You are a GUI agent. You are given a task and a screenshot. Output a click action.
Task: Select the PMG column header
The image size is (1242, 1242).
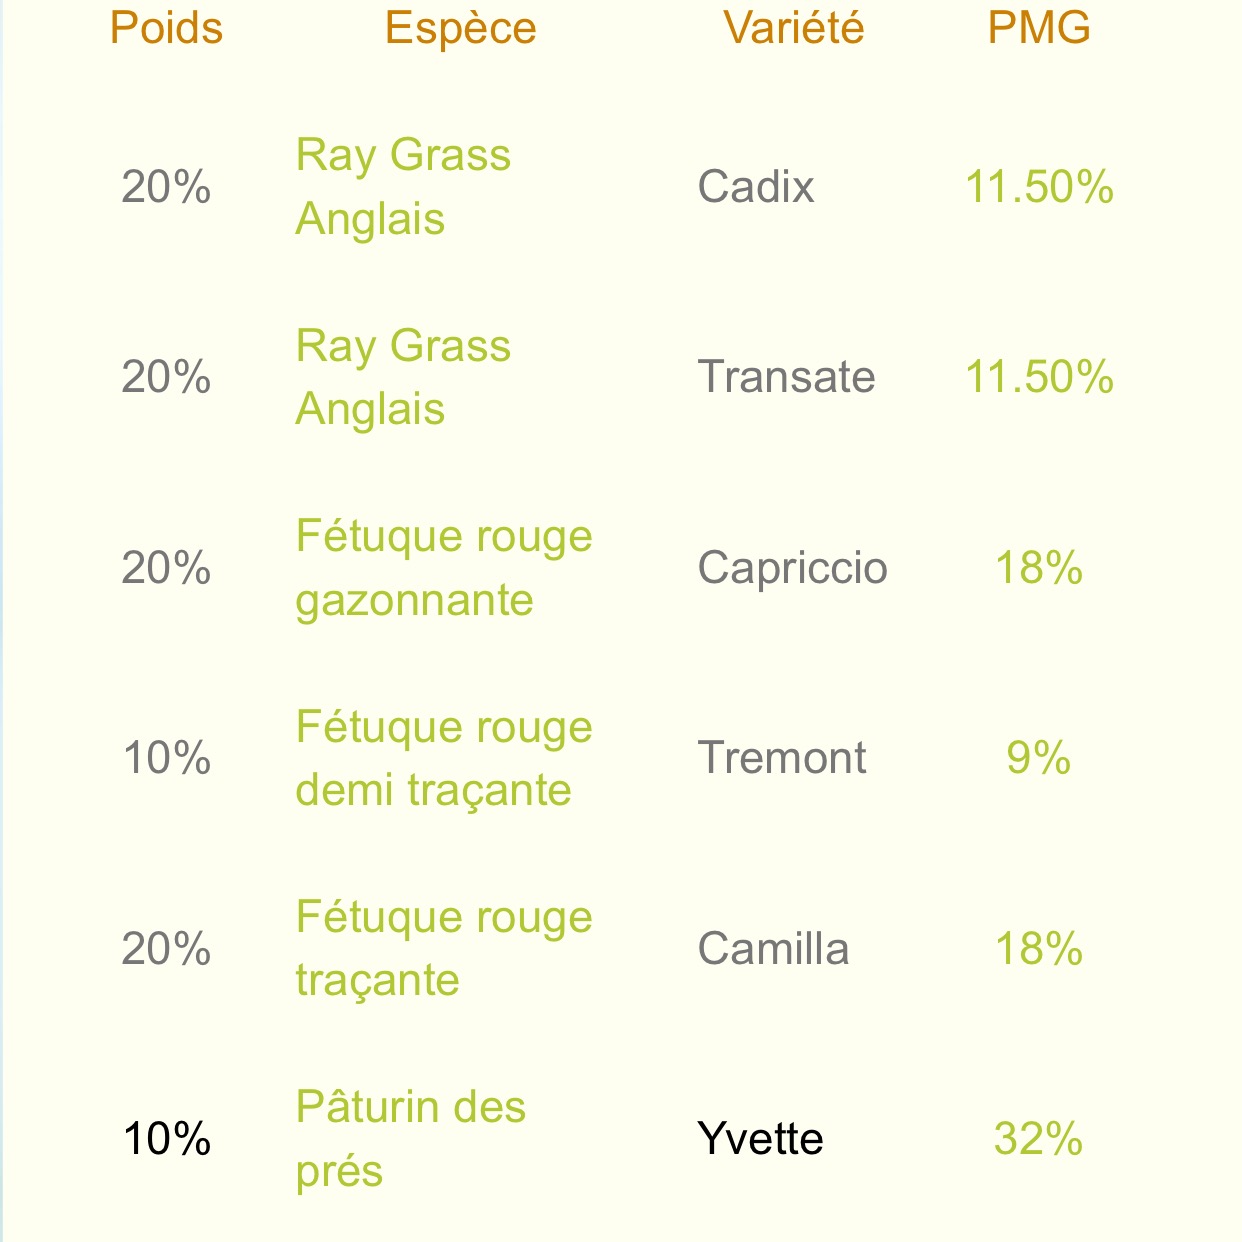pyautogui.click(x=1039, y=28)
